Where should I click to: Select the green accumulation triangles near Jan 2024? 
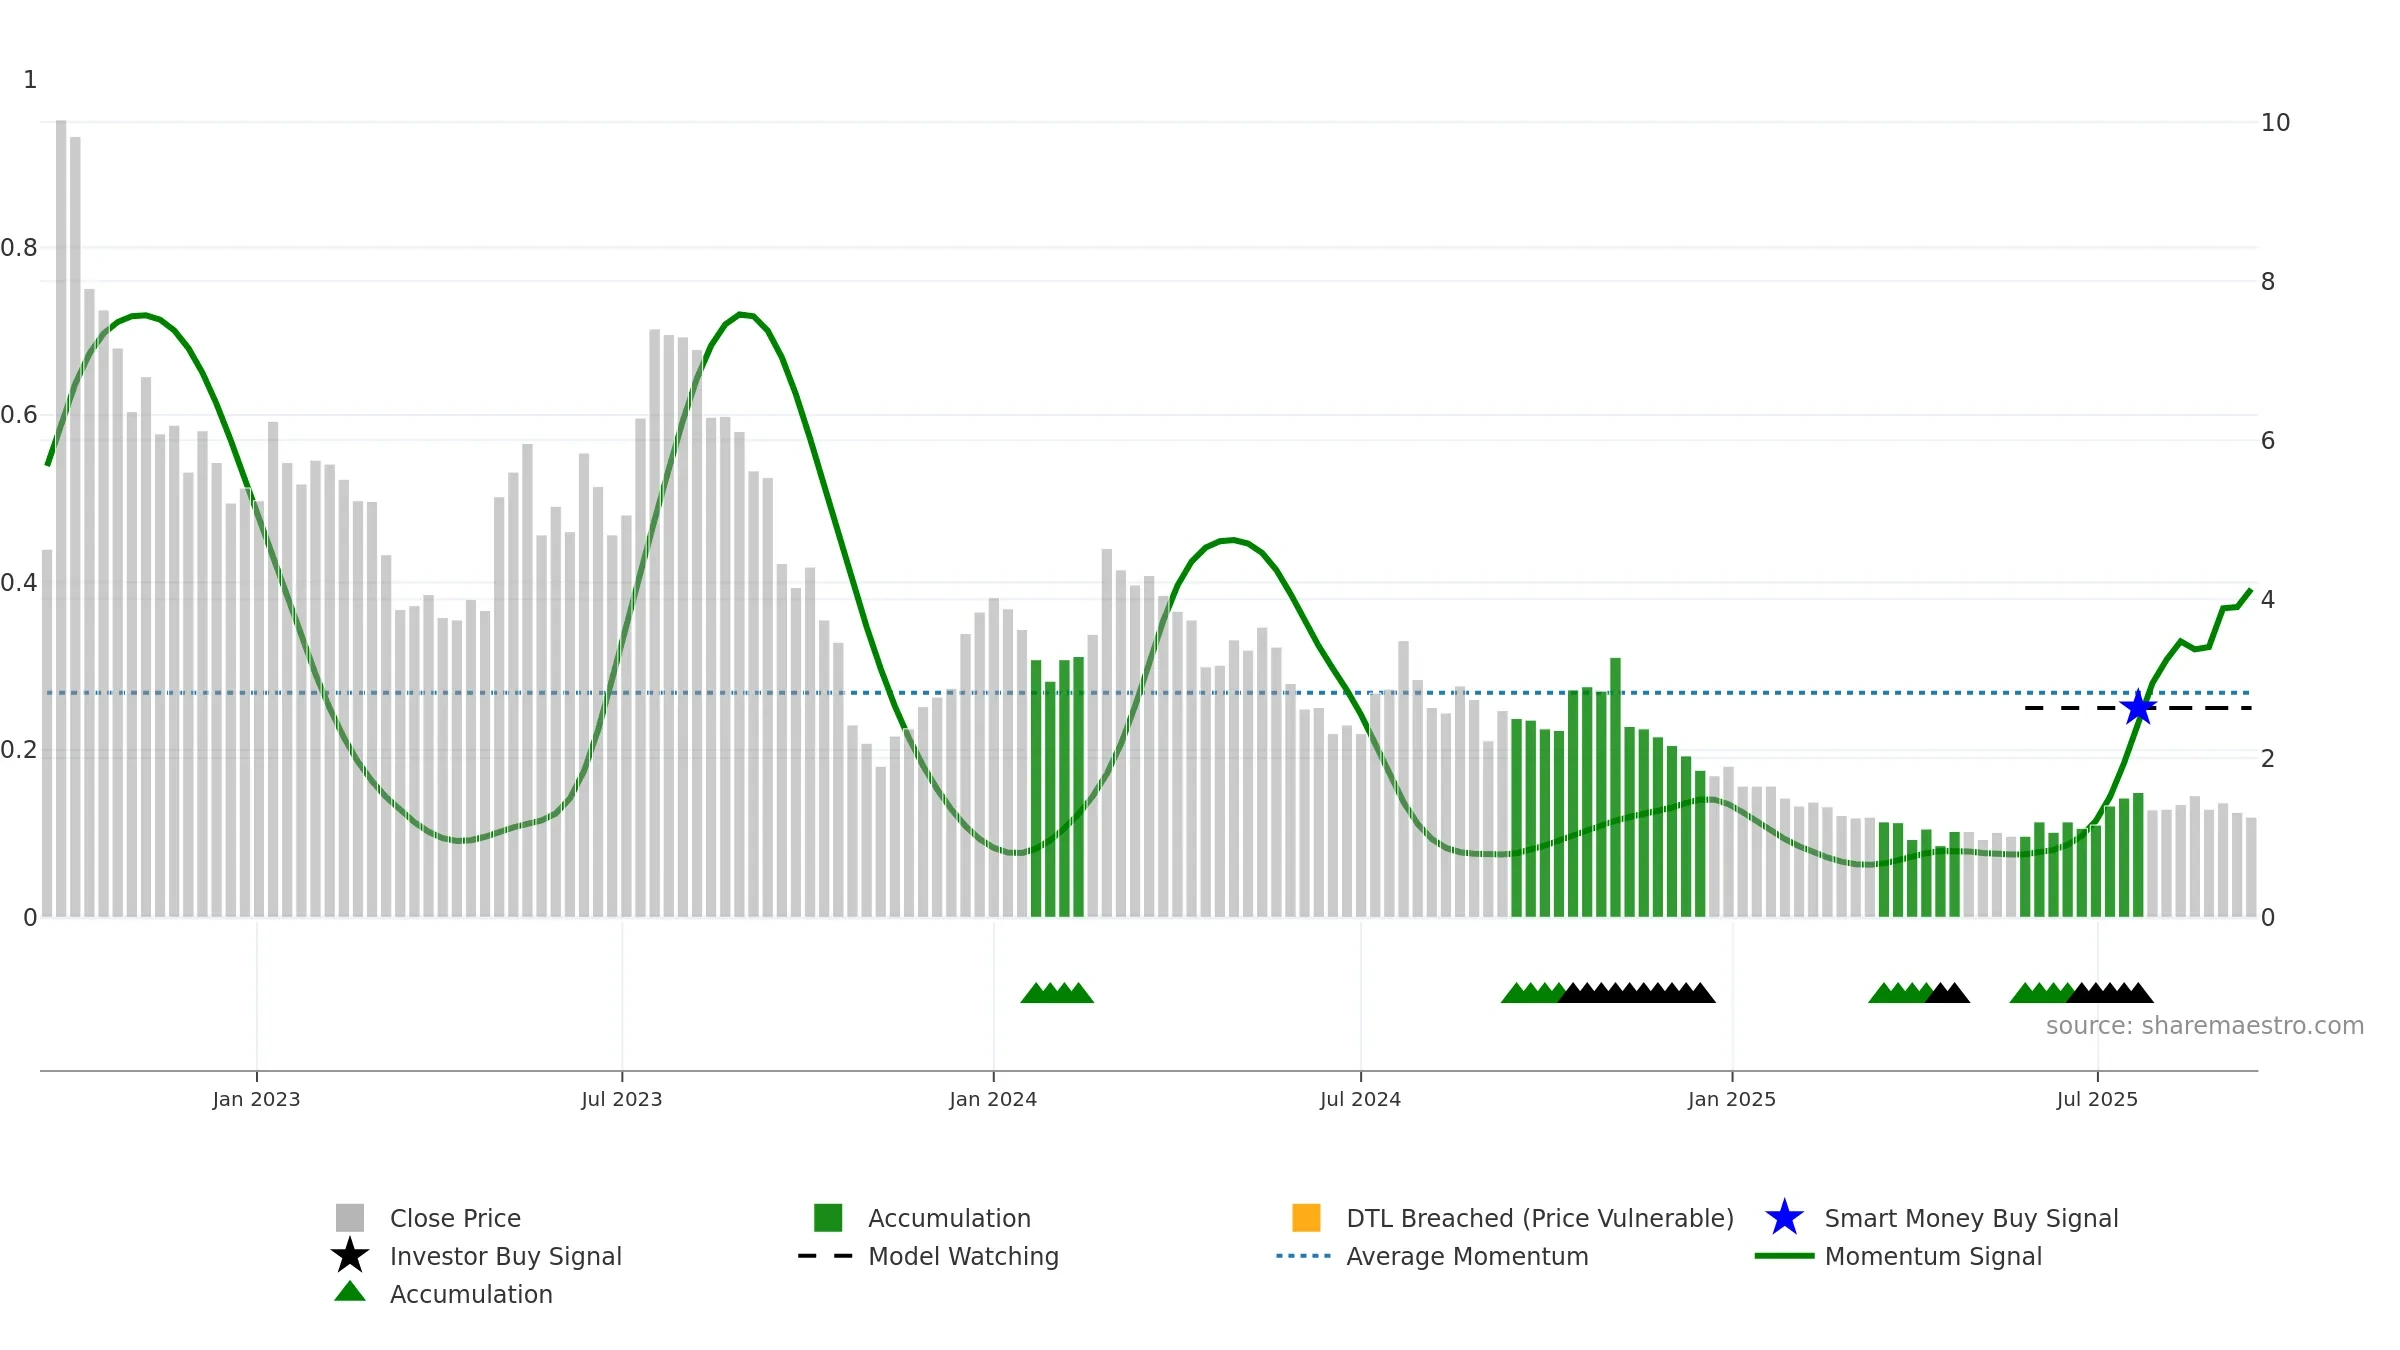tap(1057, 993)
